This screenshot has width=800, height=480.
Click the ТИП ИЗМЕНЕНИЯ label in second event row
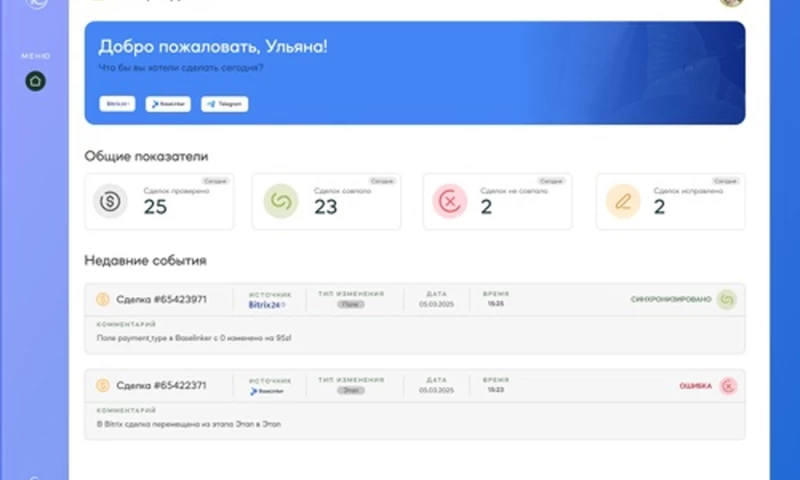pos(351,380)
